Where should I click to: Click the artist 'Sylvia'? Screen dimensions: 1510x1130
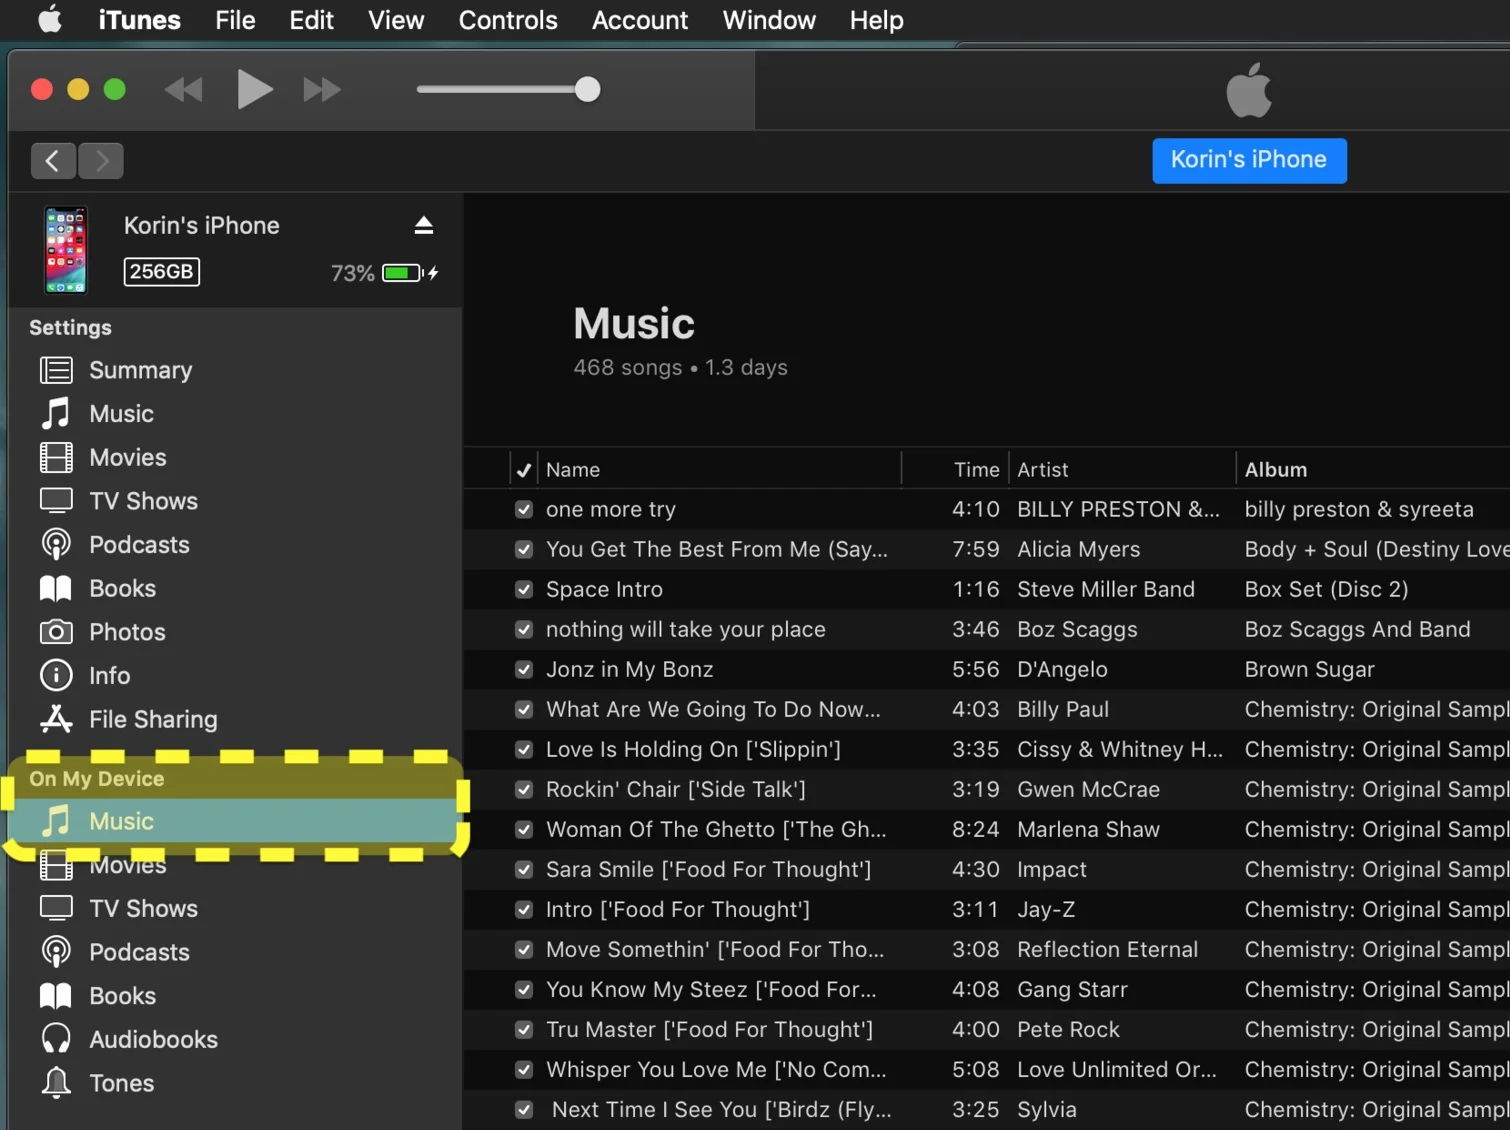[x=1047, y=1109]
